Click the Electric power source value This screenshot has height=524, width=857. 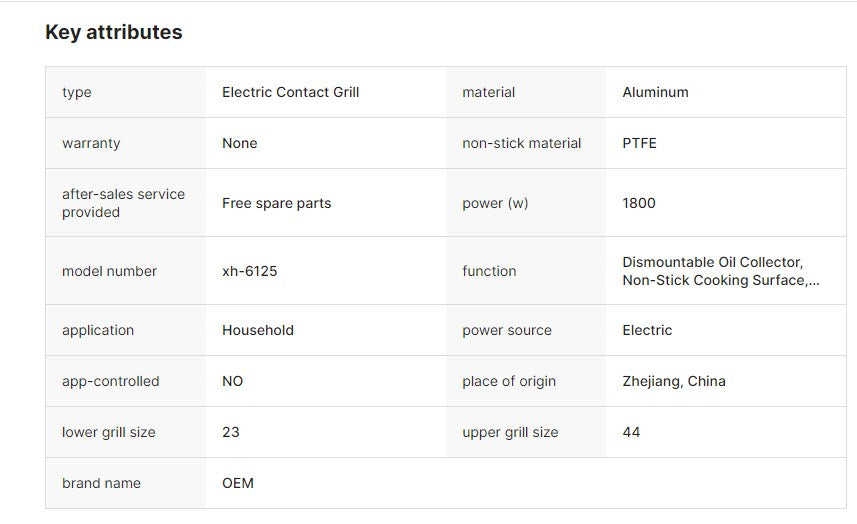coord(647,330)
